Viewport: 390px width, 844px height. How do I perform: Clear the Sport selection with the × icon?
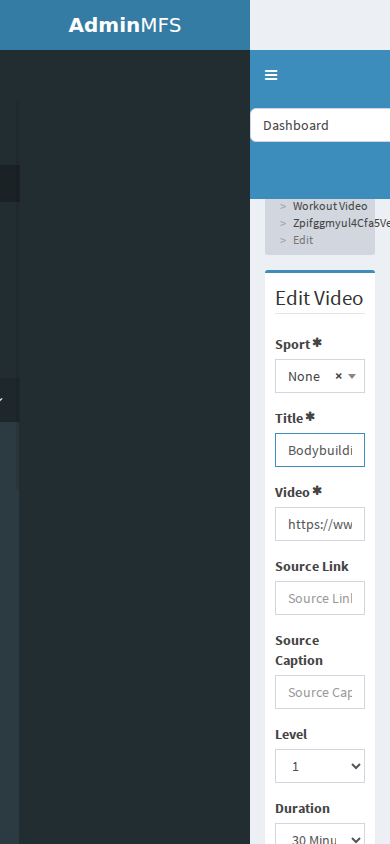click(x=338, y=376)
